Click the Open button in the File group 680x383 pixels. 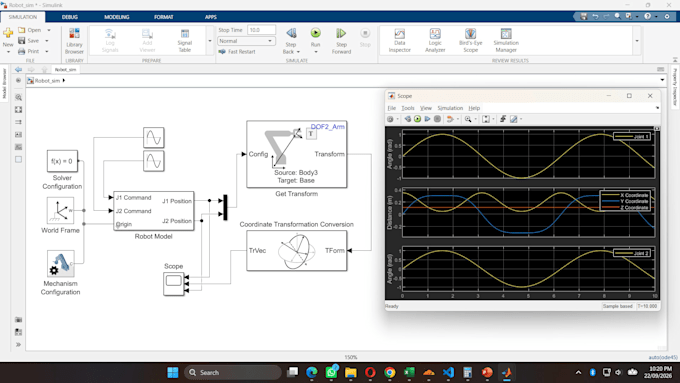point(30,30)
